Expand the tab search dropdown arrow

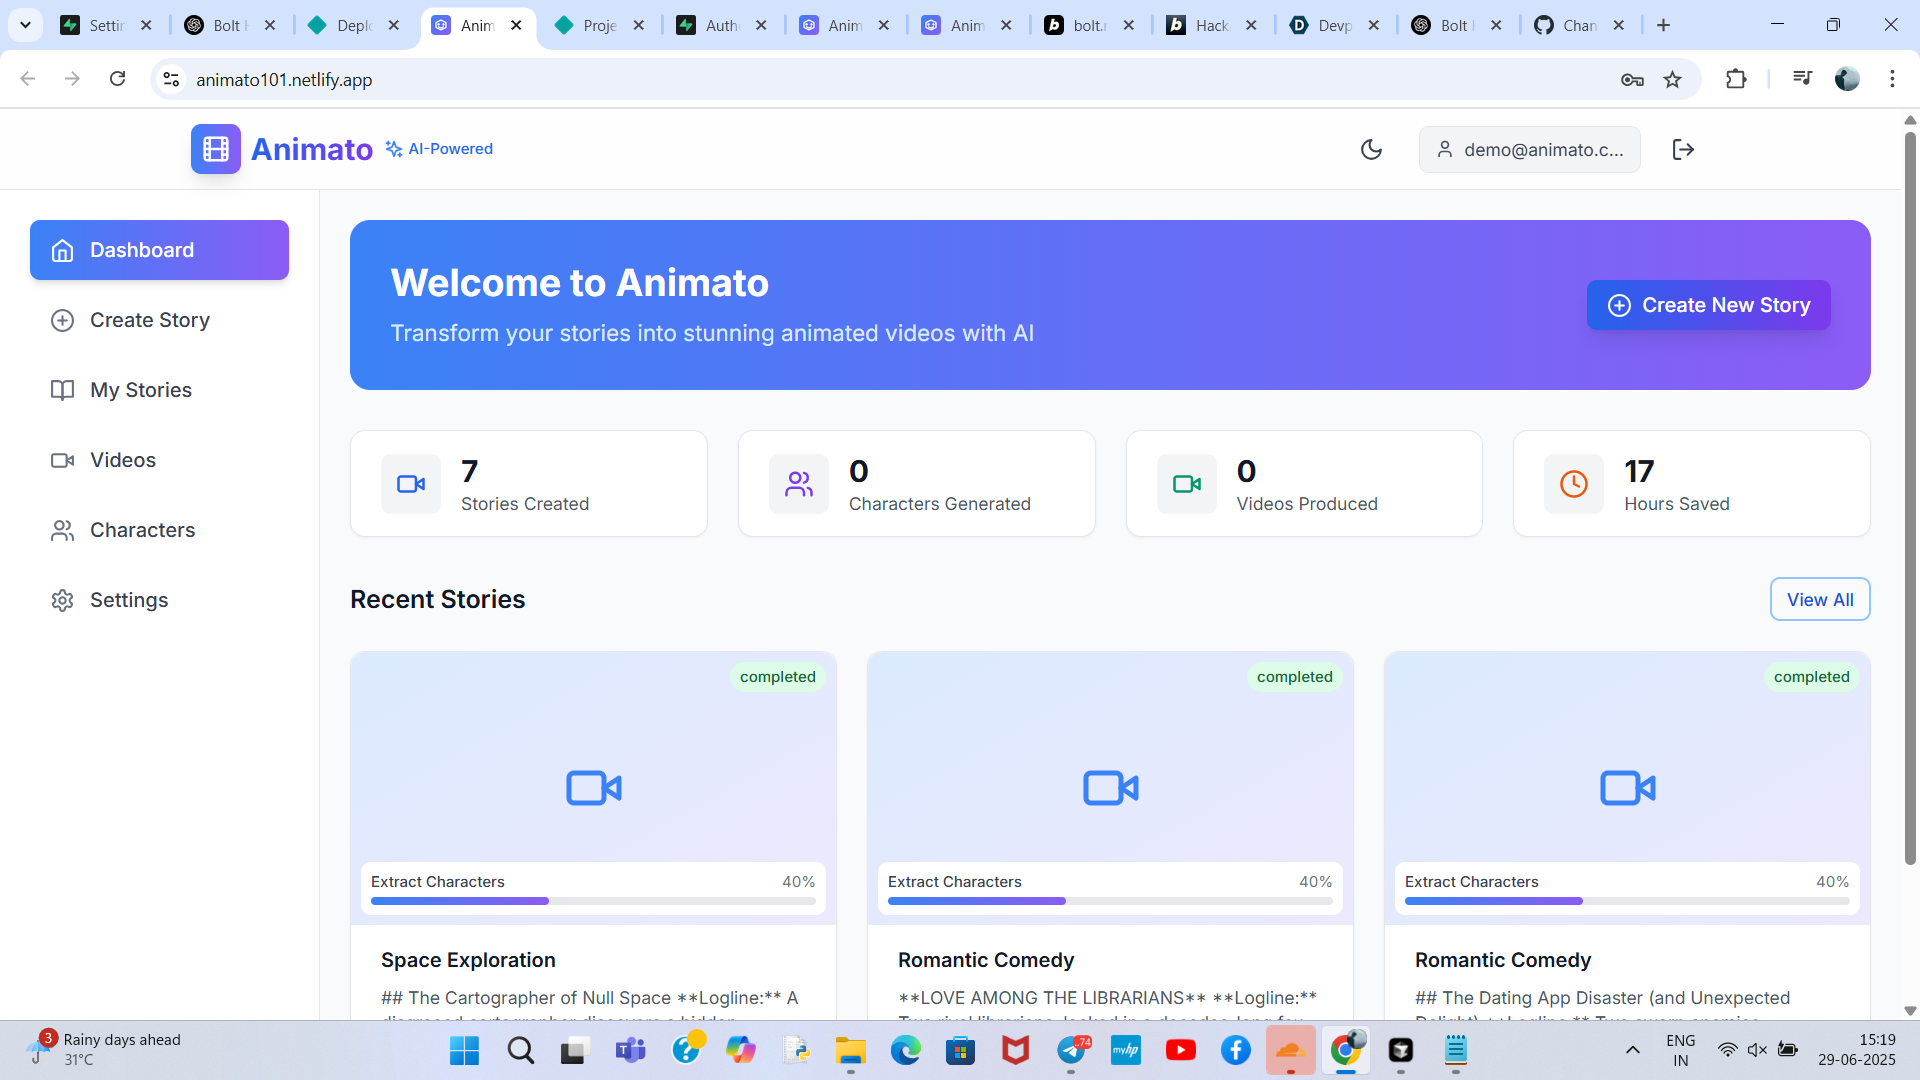coord(25,25)
